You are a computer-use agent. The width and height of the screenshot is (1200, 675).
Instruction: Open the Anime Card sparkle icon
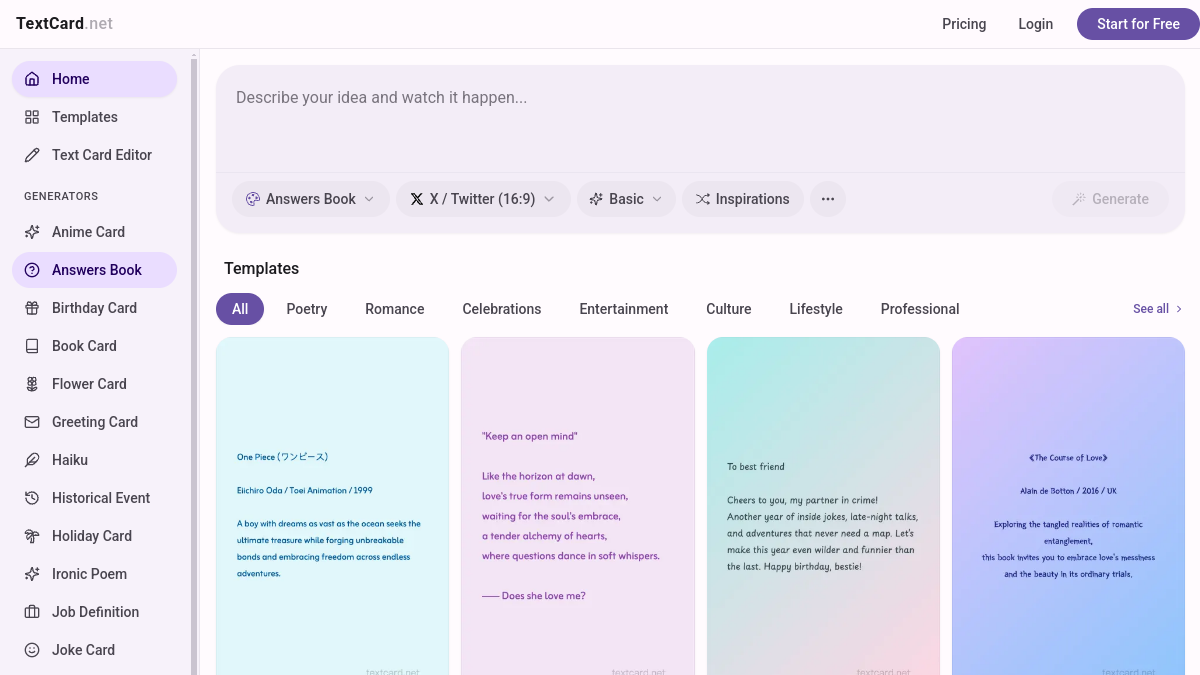(x=32, y=232)
